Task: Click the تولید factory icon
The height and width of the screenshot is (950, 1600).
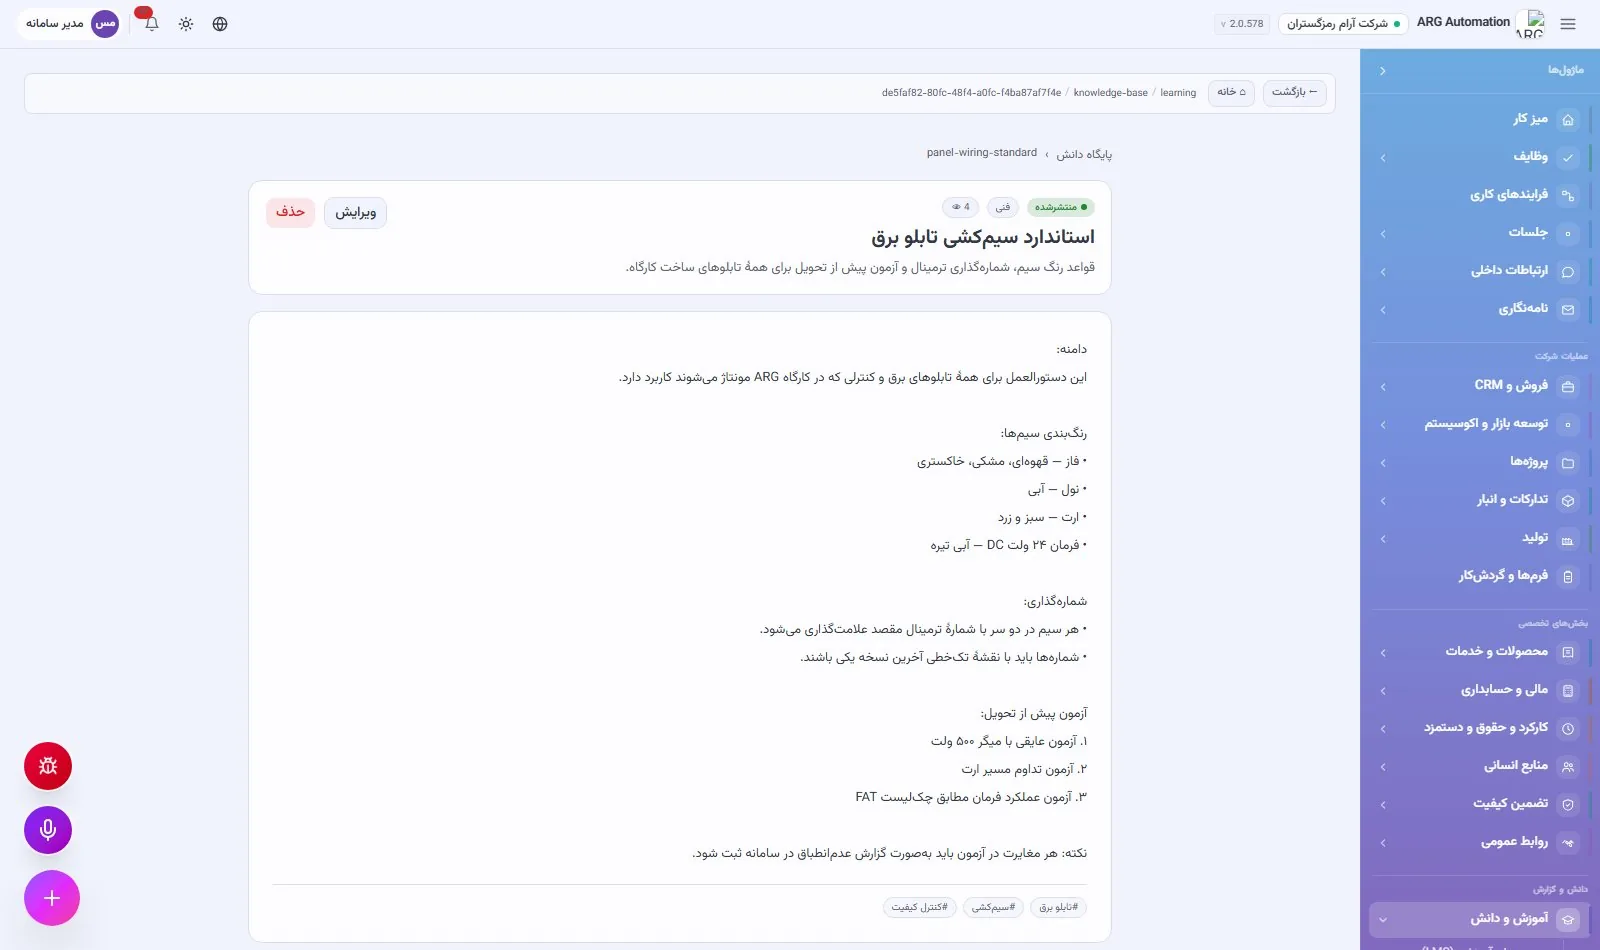Action: [x=1568, y=538]
